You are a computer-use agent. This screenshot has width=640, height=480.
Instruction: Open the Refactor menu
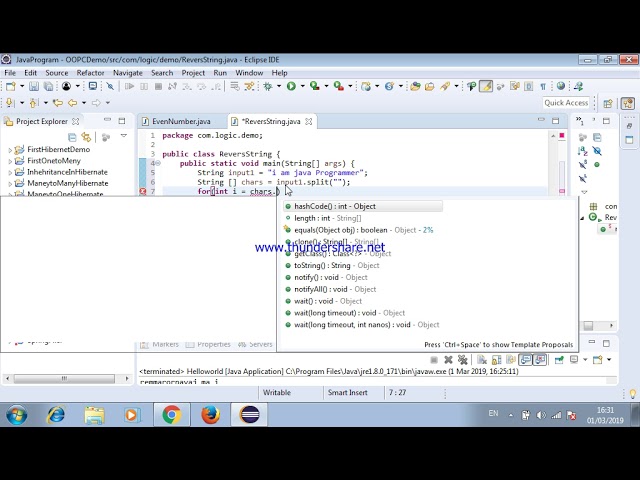tap(90, 73)
